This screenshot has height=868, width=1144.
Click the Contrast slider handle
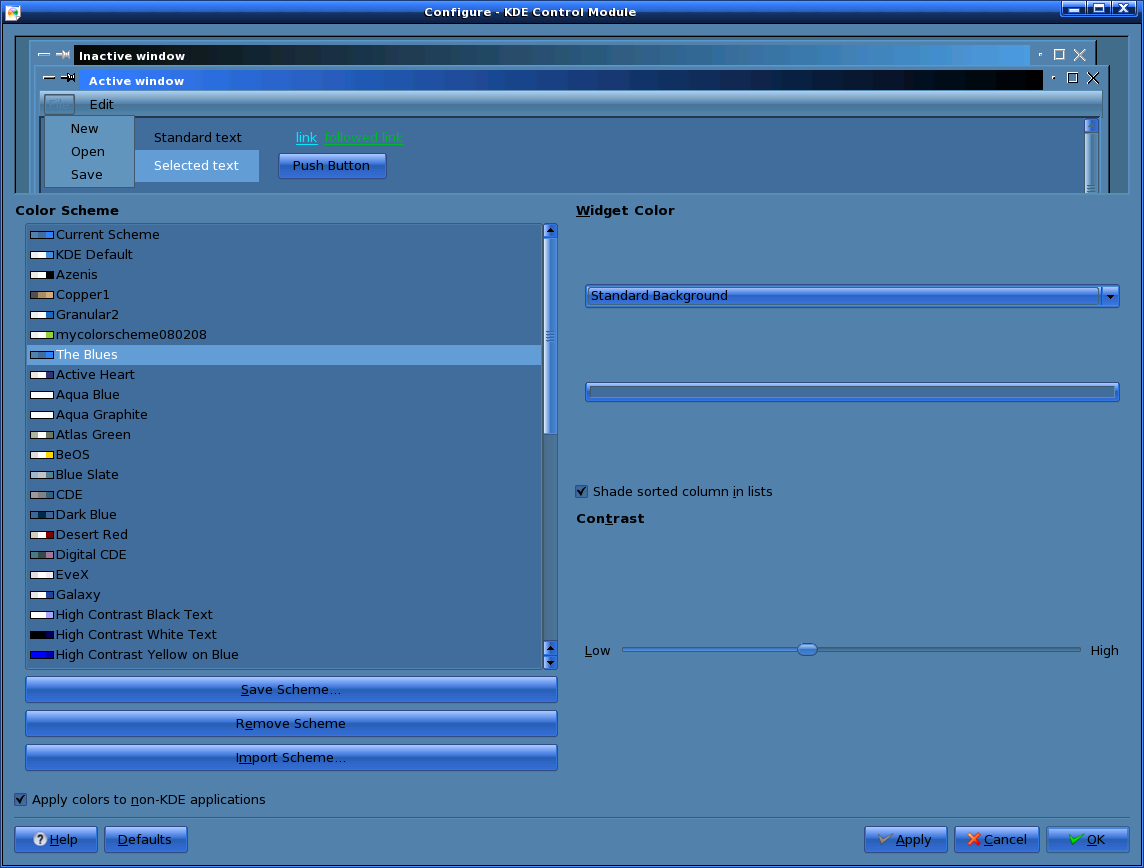[x=807, y=649]
